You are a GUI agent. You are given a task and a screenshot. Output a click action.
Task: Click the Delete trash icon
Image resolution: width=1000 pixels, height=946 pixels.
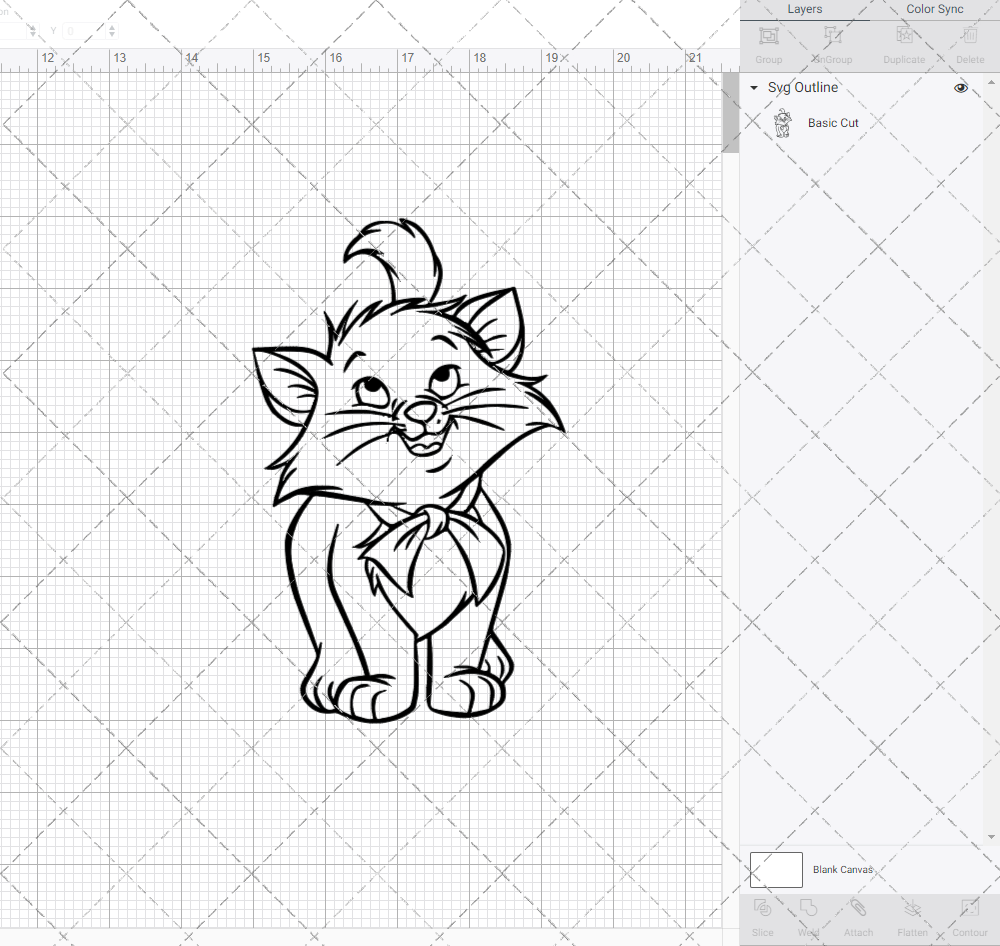pyautogui.click(x=969, y=36)
